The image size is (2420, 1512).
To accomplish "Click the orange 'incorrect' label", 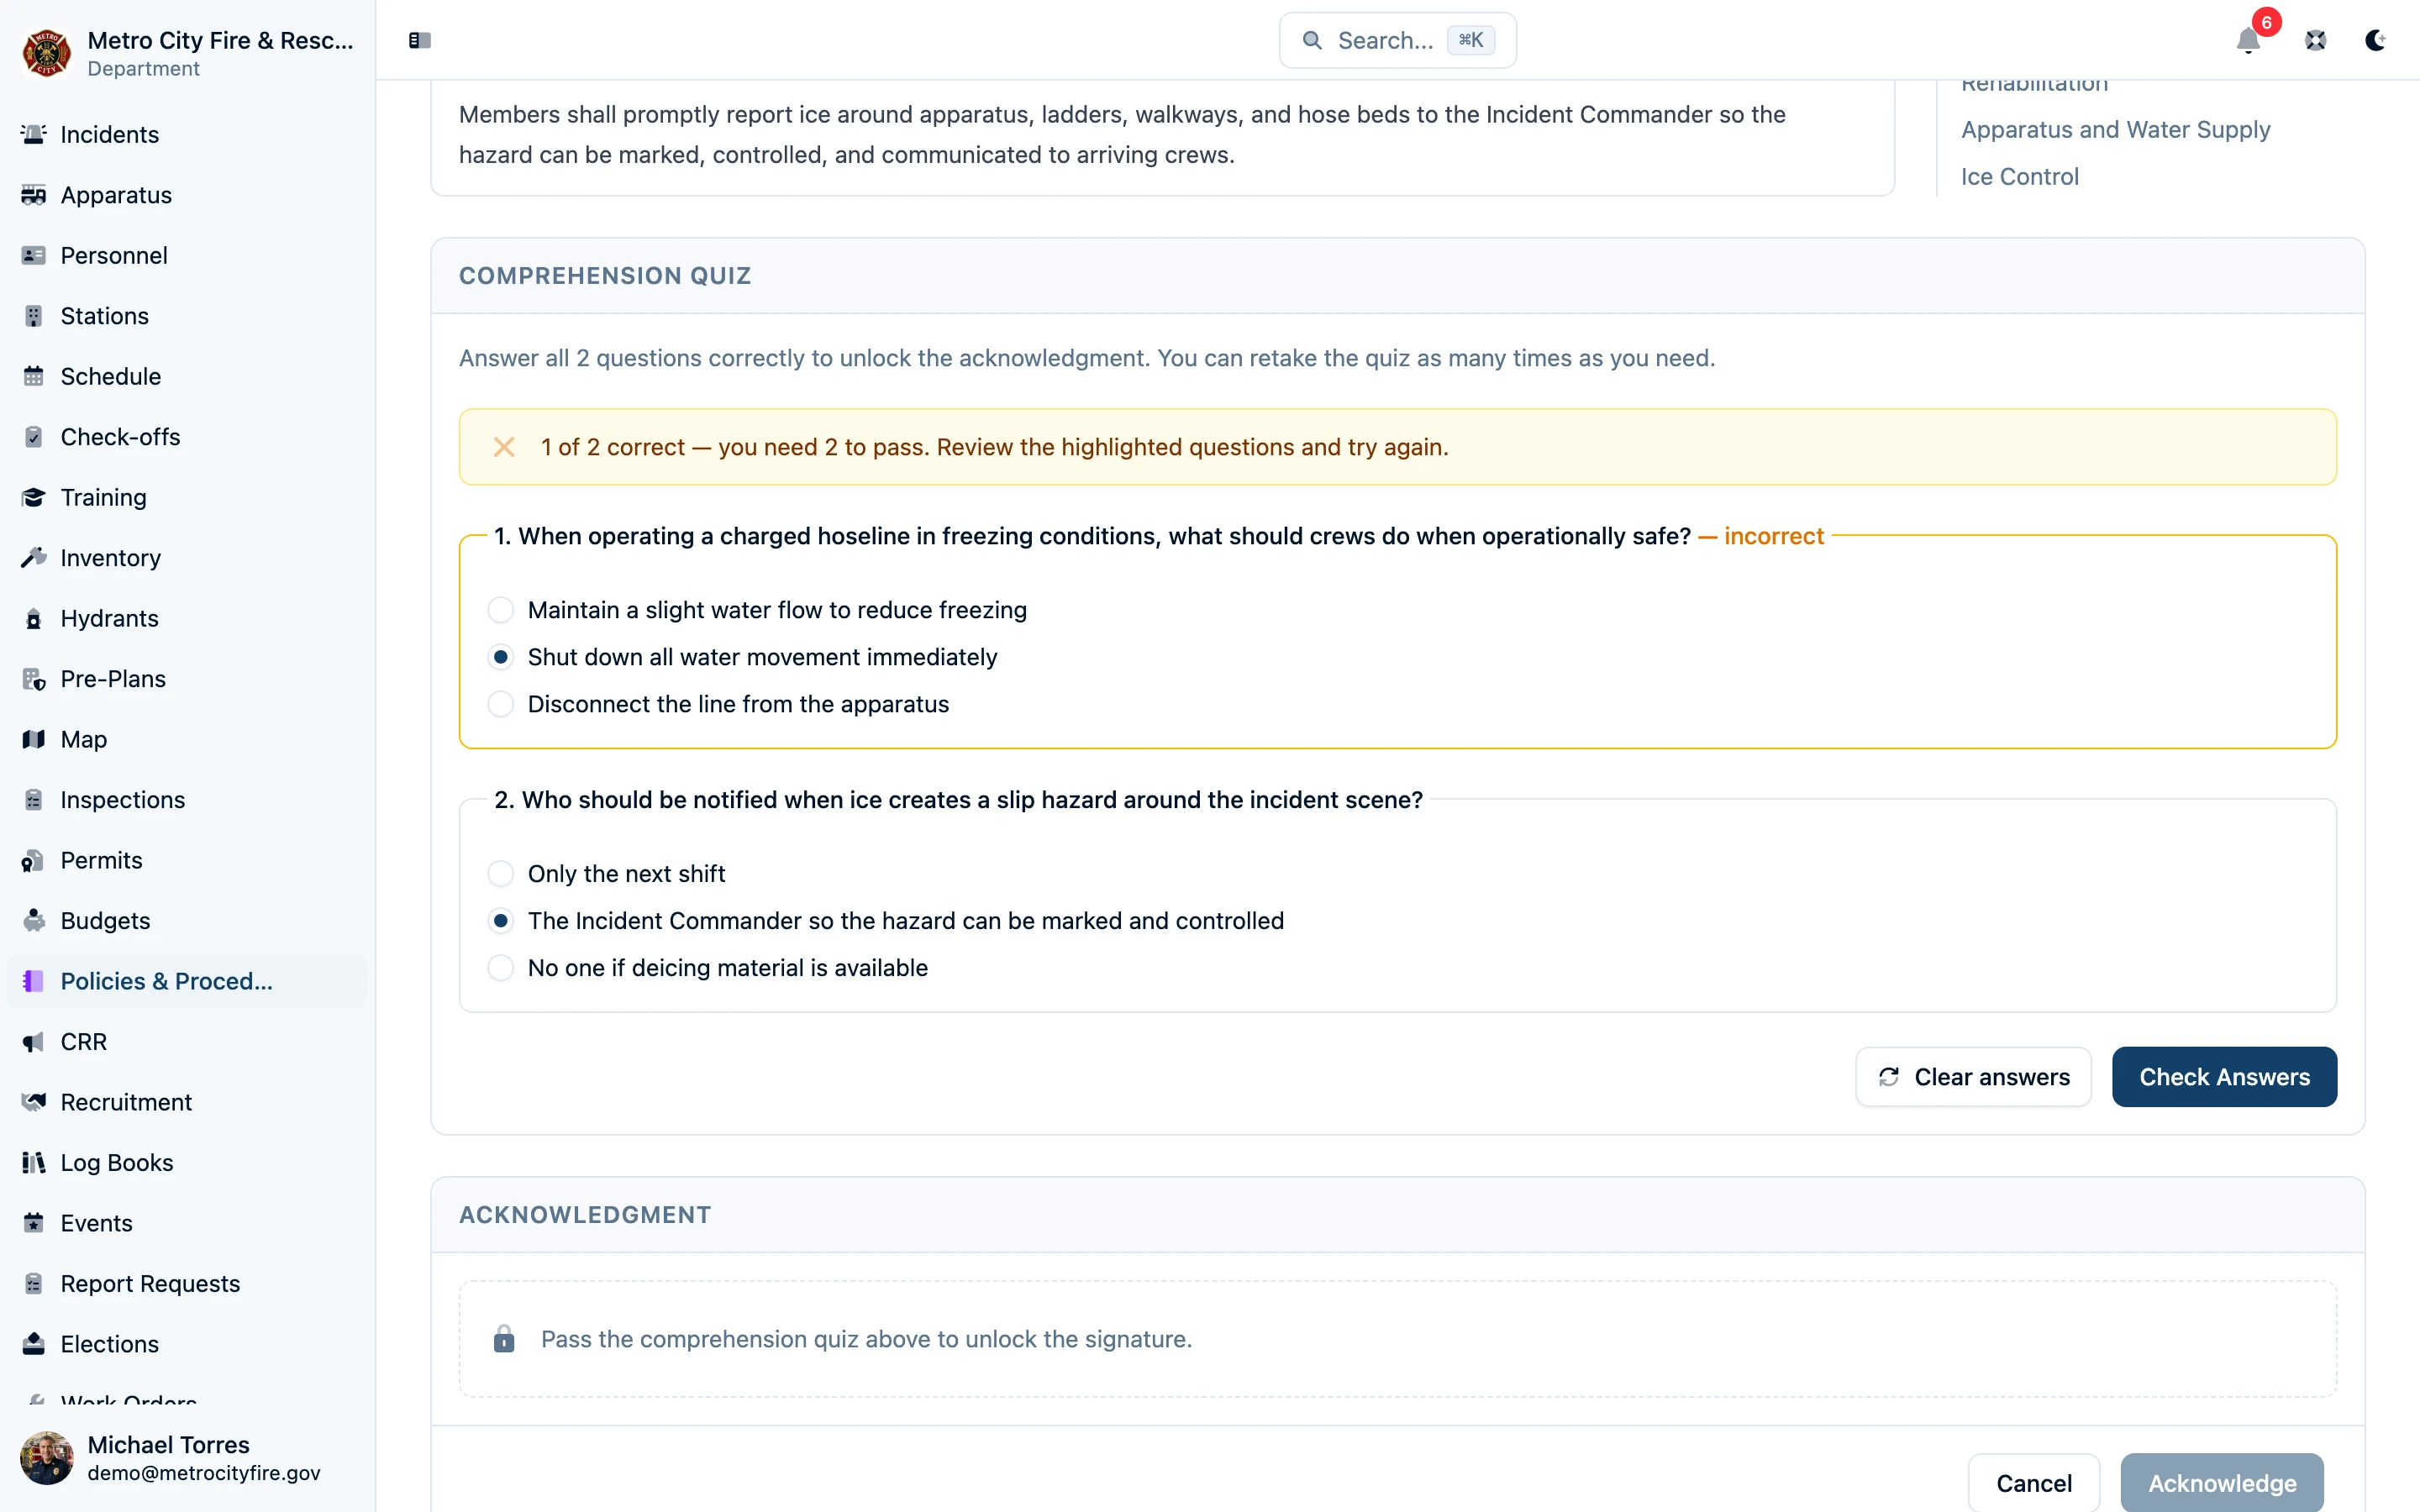I will click(x=1774, y=536).
